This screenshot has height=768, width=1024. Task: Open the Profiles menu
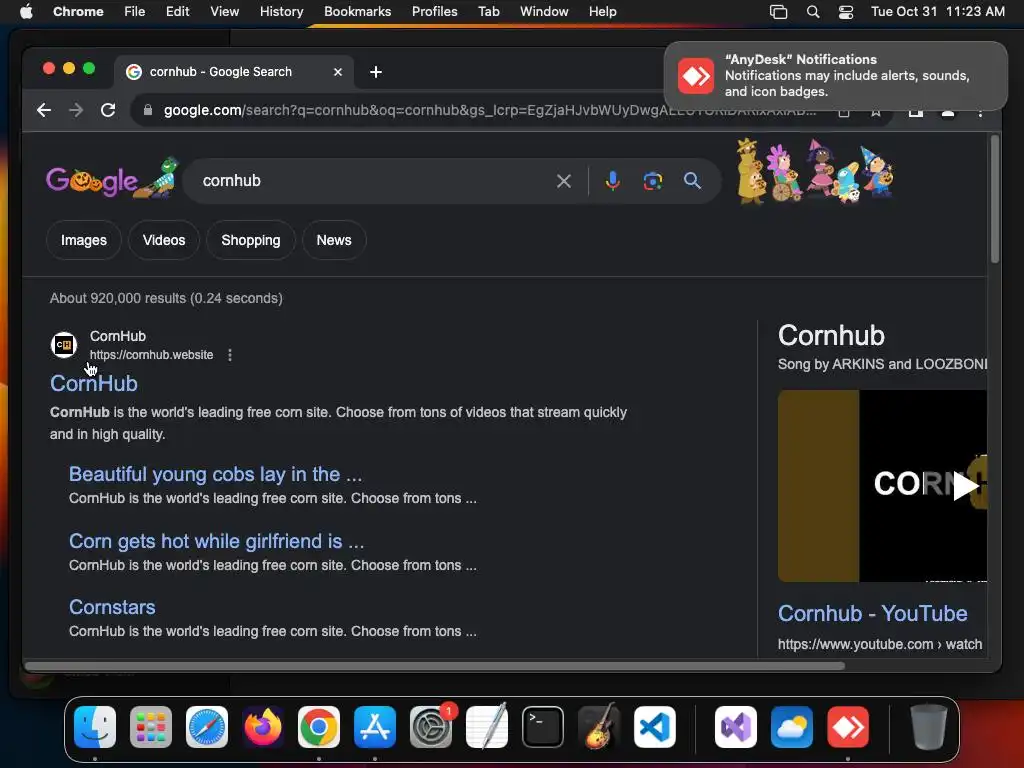434,12
